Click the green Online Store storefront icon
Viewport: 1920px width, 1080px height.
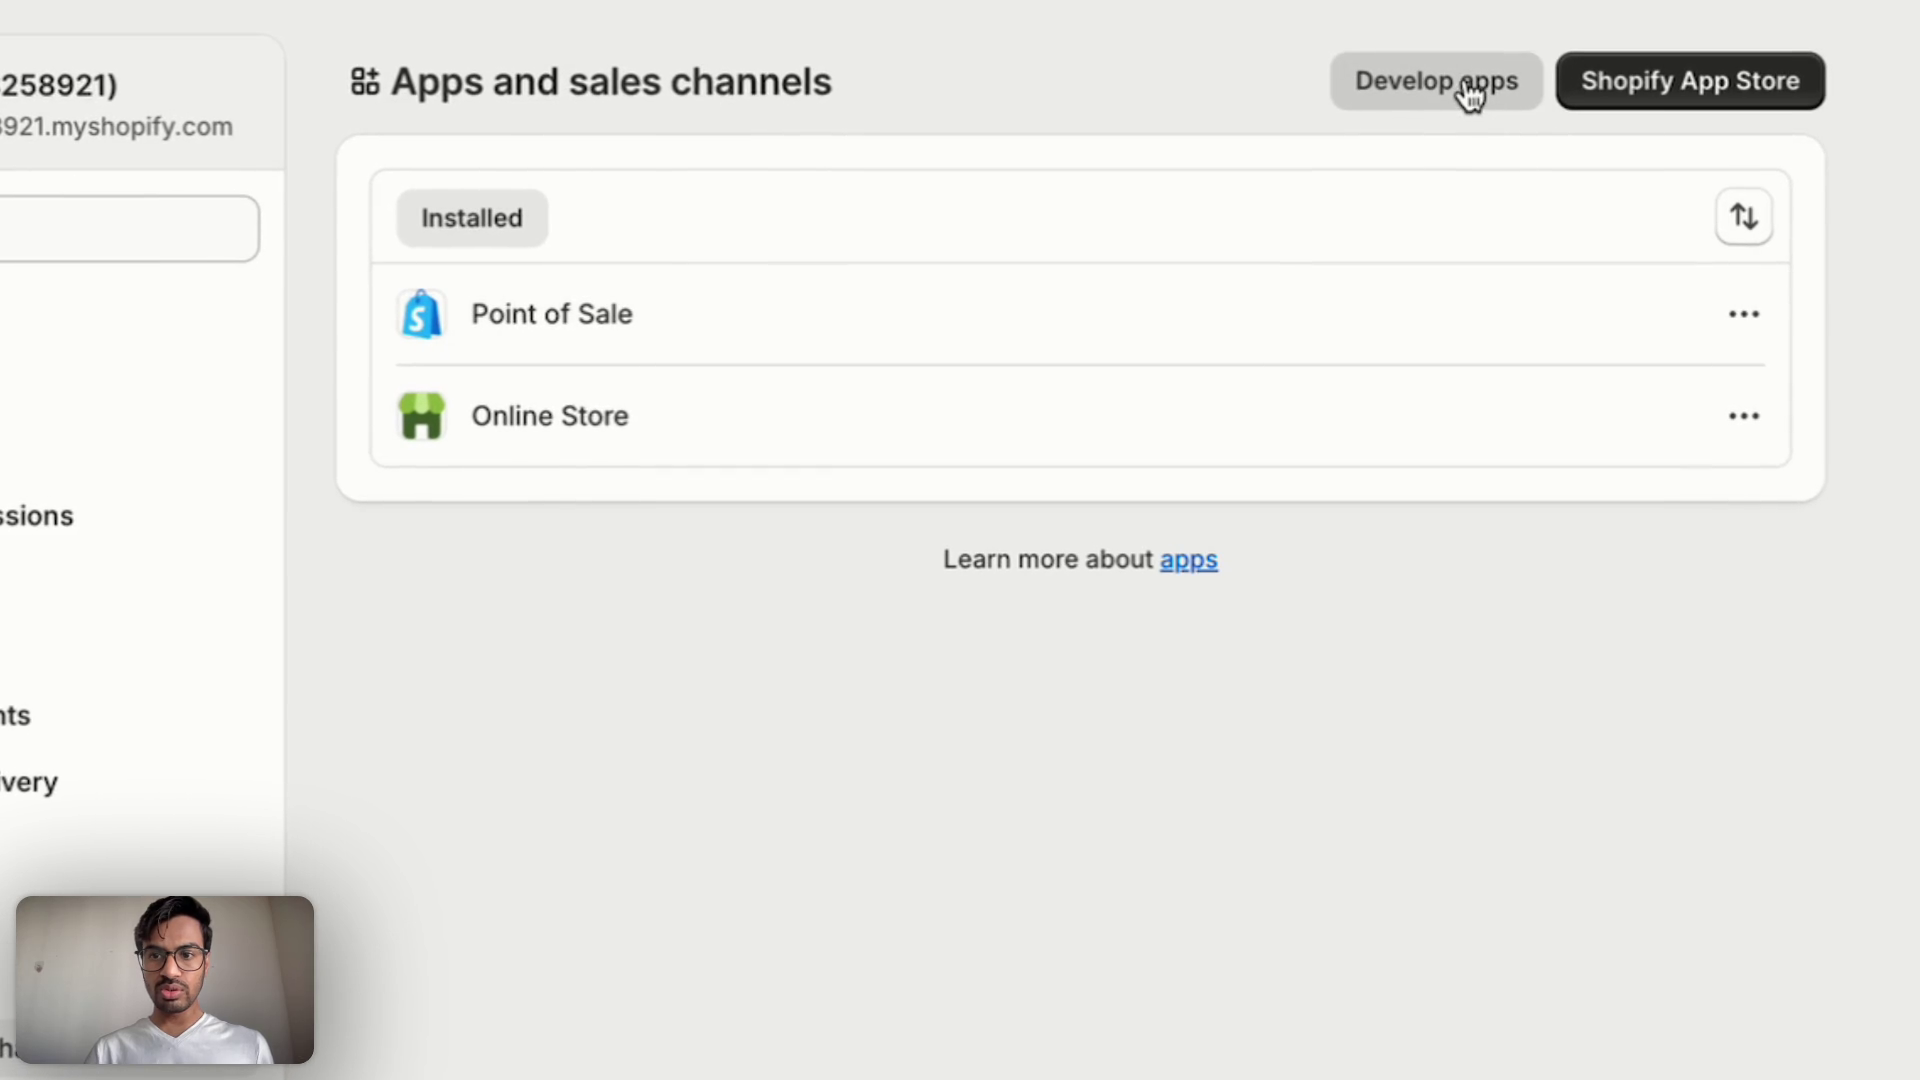point(421,416)
